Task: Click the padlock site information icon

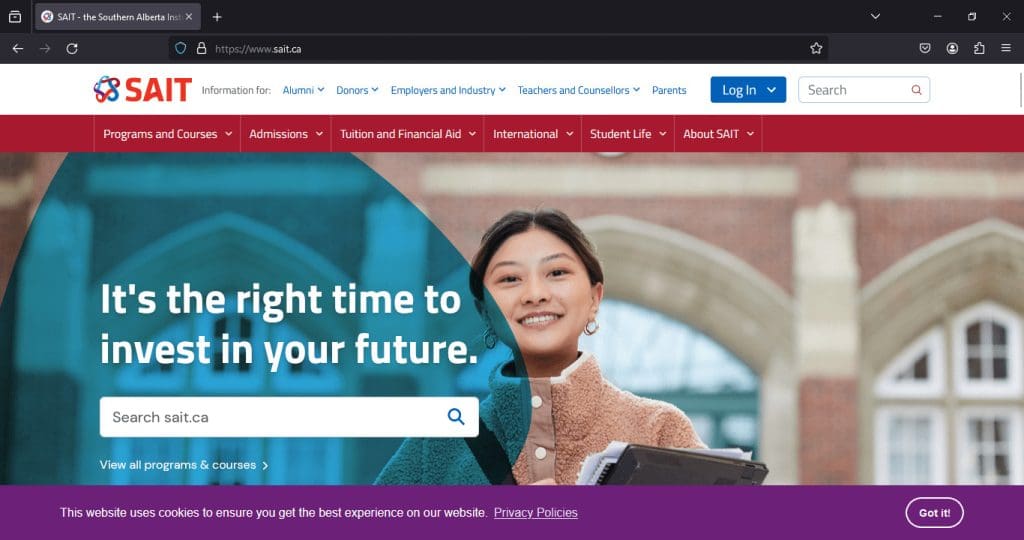Action: click(x=201, y=48)
